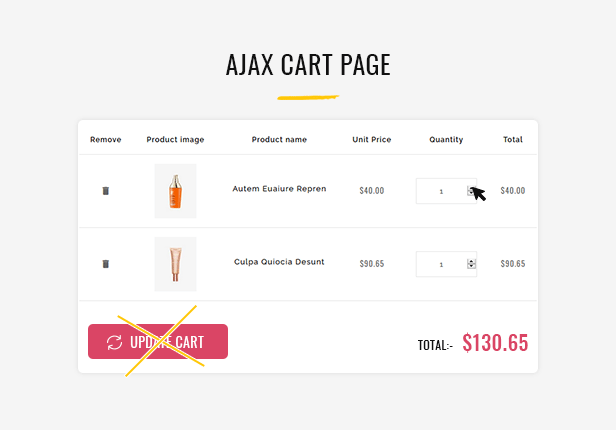Click the Update Cart button
The image size is (616, 430).
pyautogui.click(x=158, y=341)
